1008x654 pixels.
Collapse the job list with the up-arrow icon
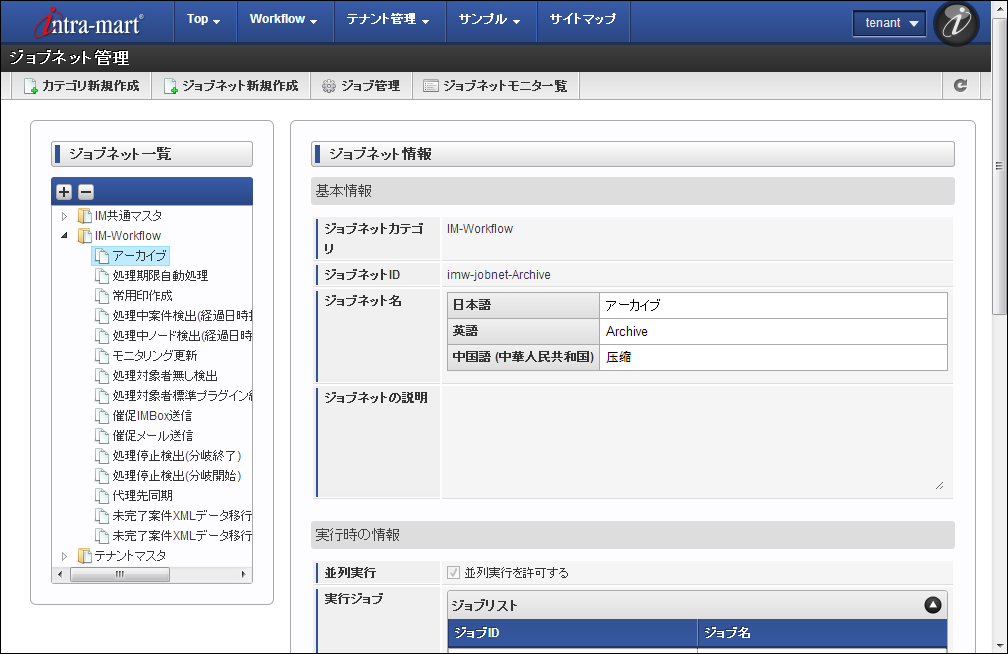coord(932,605)
